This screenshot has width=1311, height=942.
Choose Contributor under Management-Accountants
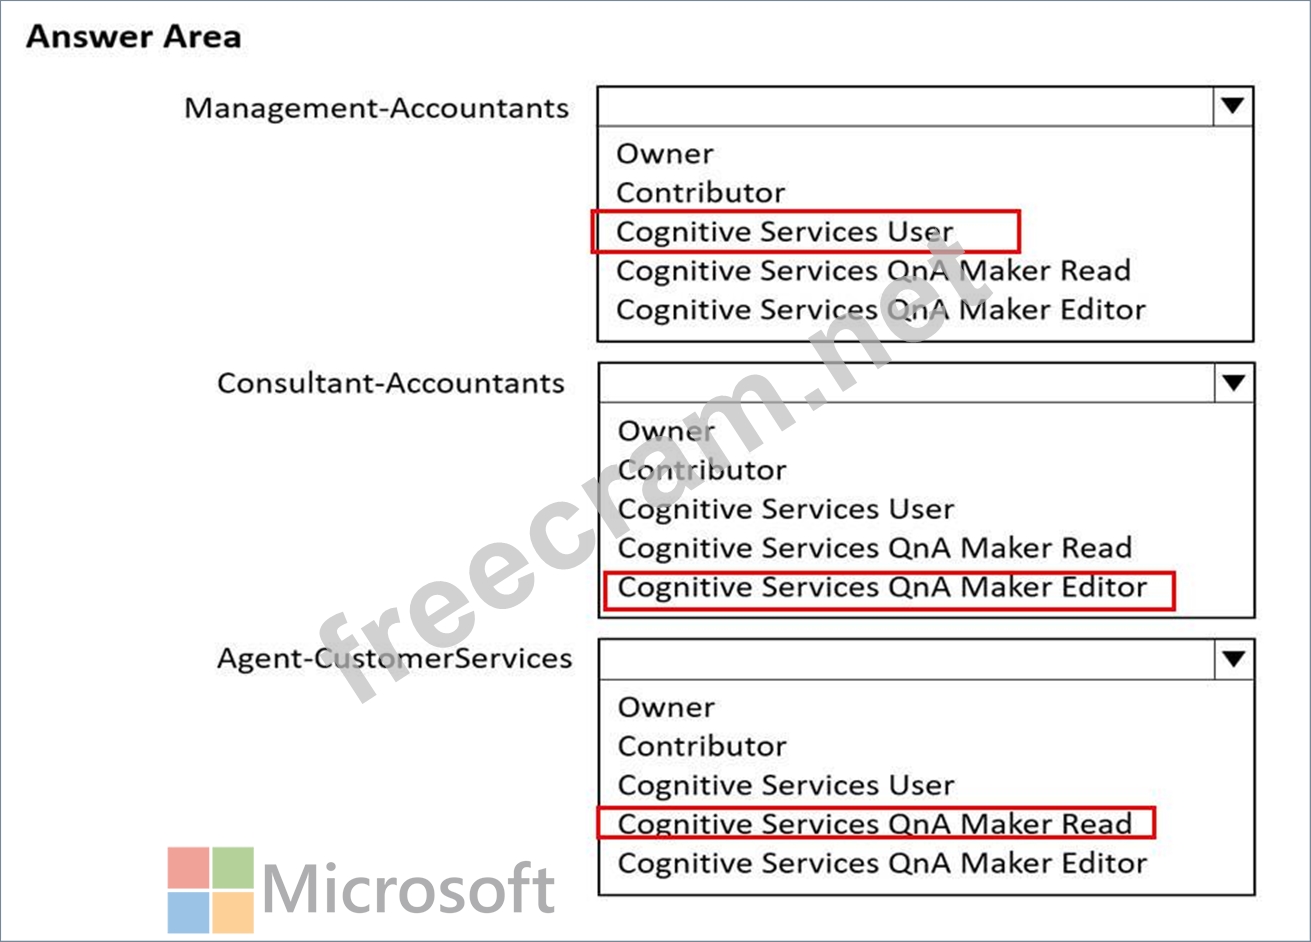pos(700,192)
